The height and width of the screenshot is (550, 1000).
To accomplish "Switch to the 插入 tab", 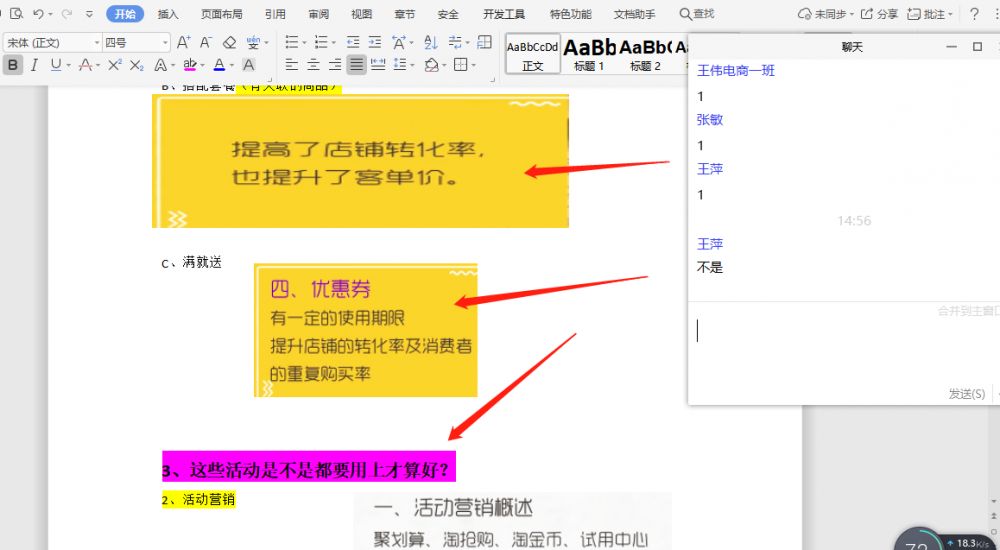I will click(168, 13).
